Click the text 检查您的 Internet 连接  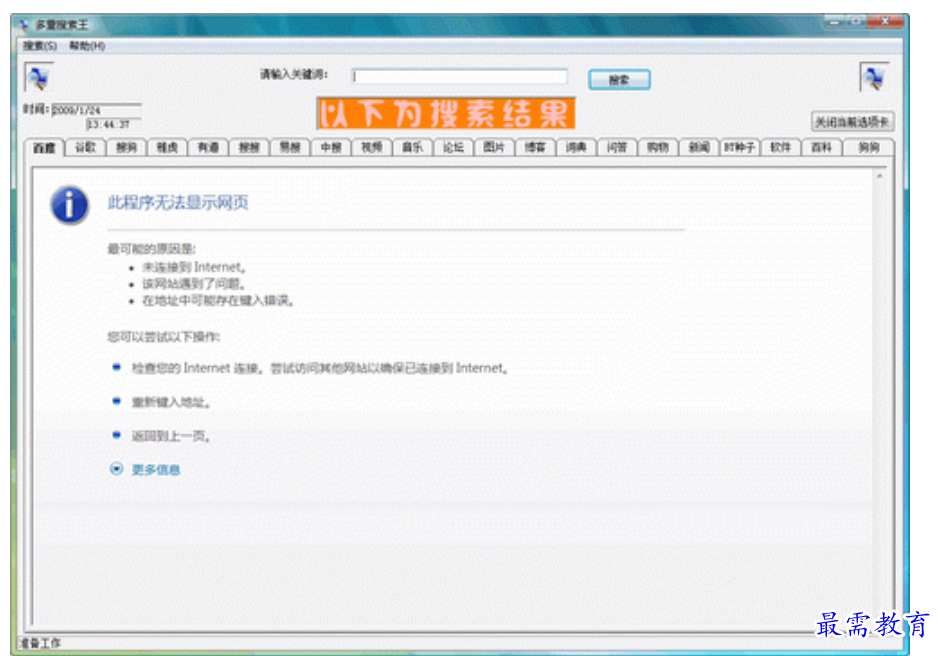coord(197,368)
